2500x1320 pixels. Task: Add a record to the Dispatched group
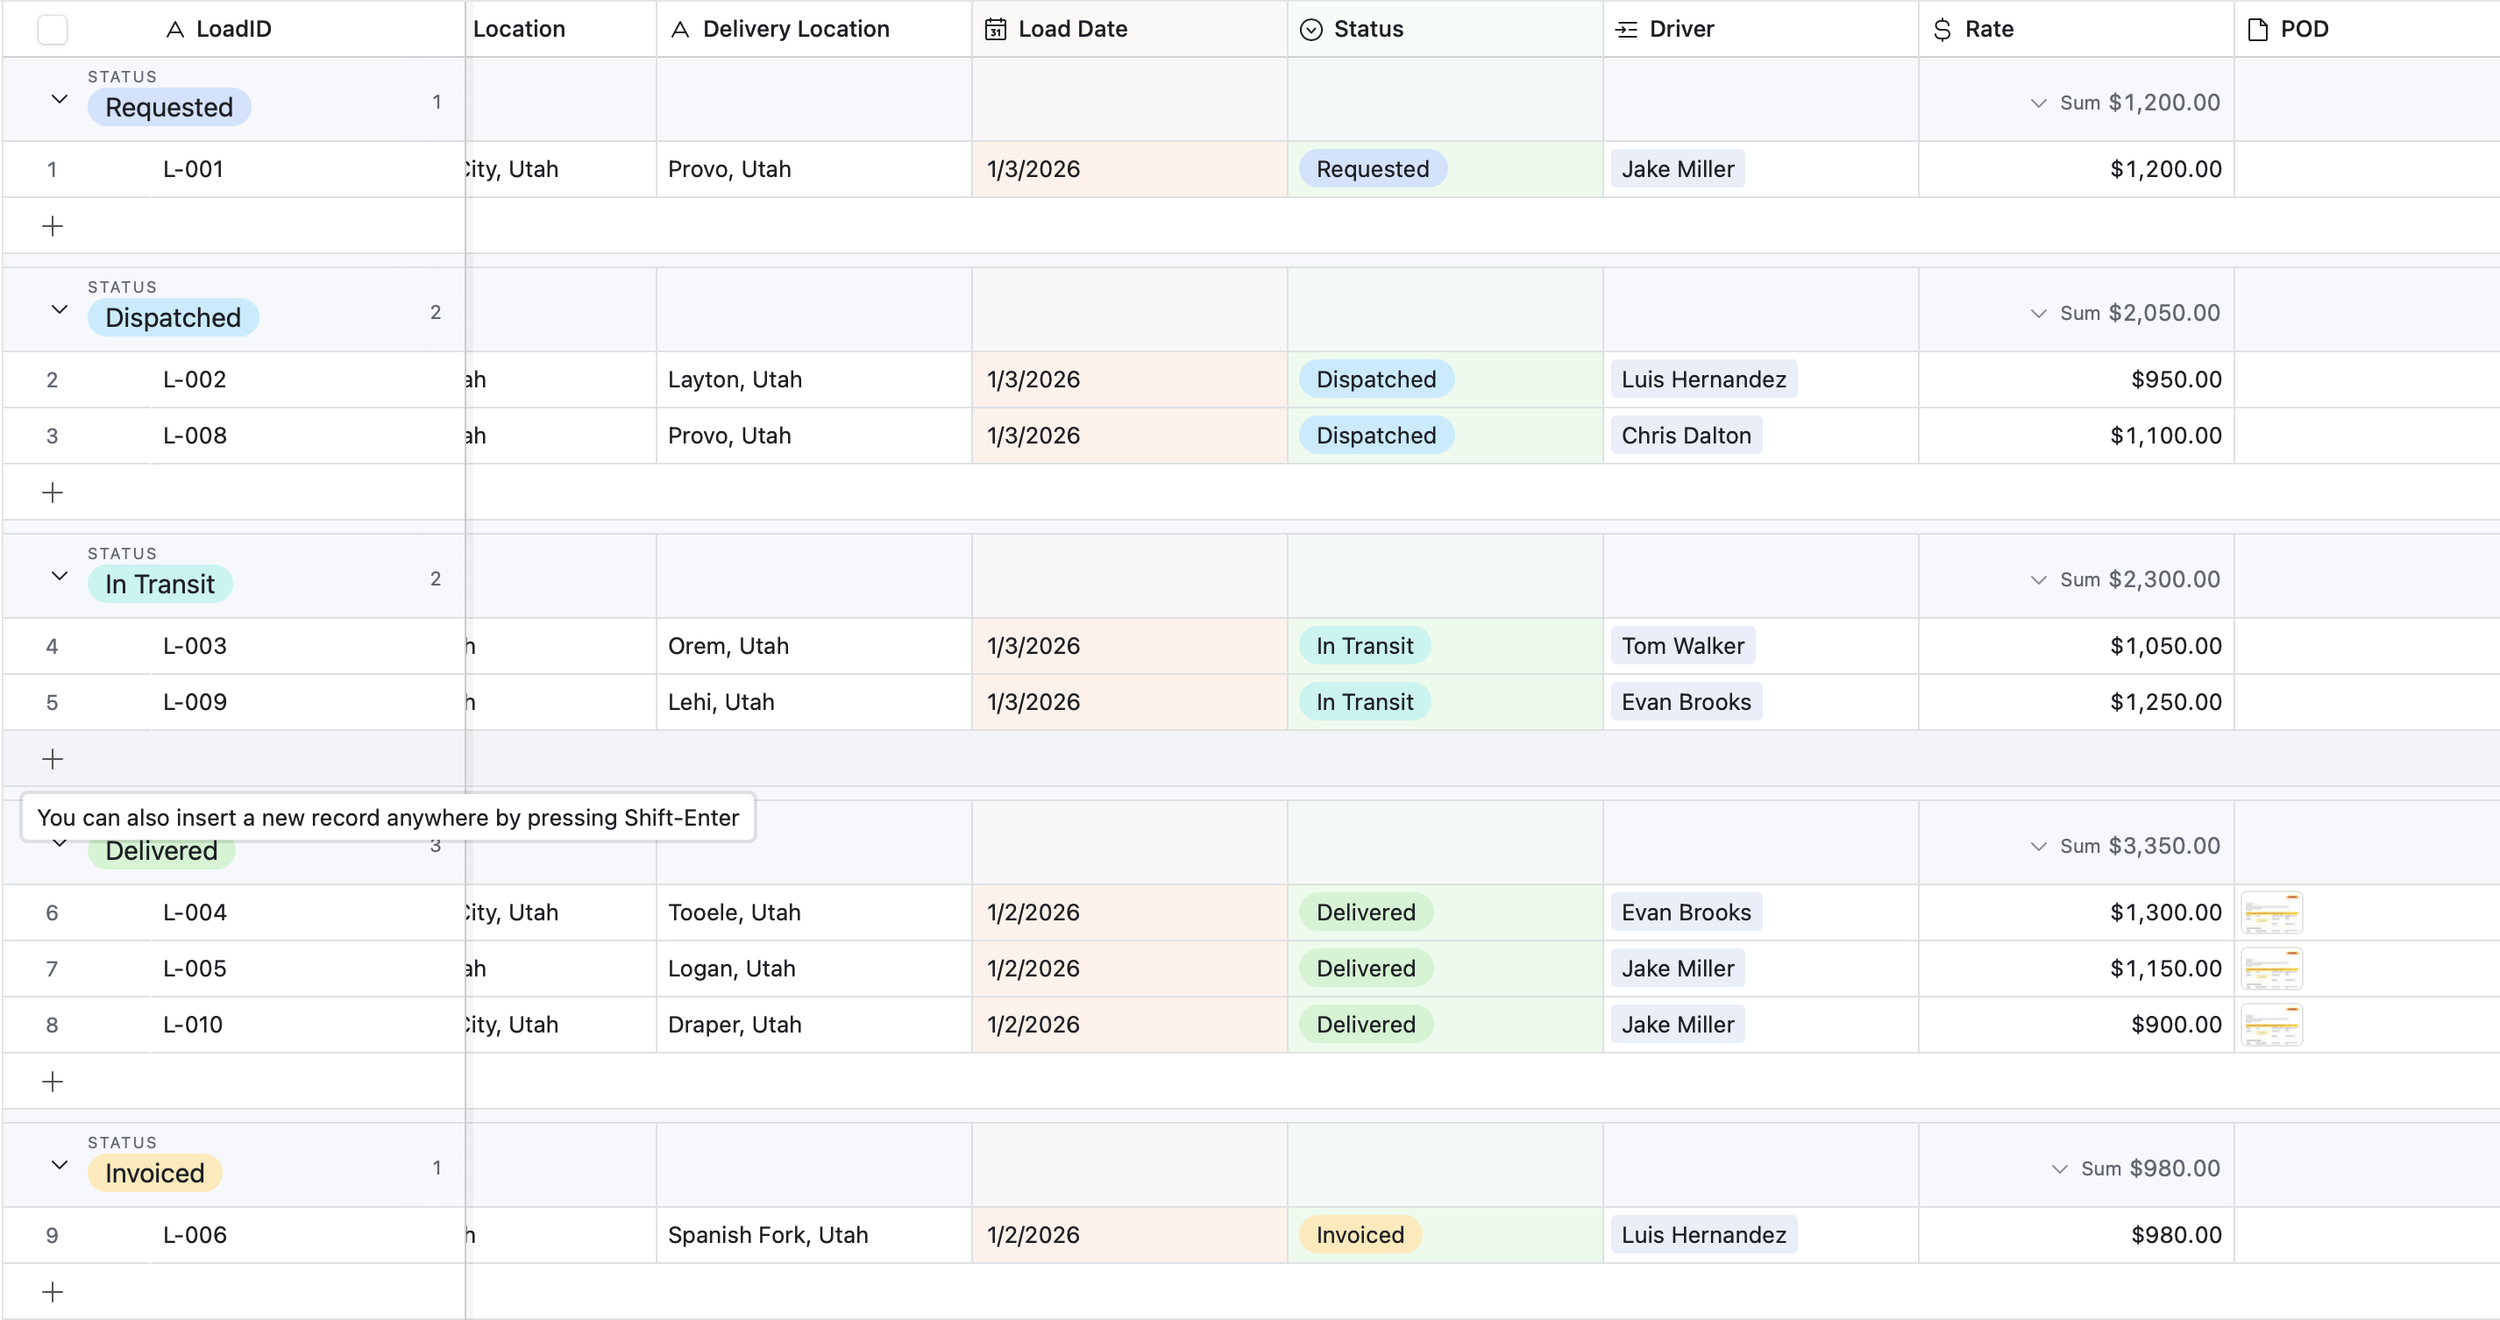pos(52,492)
